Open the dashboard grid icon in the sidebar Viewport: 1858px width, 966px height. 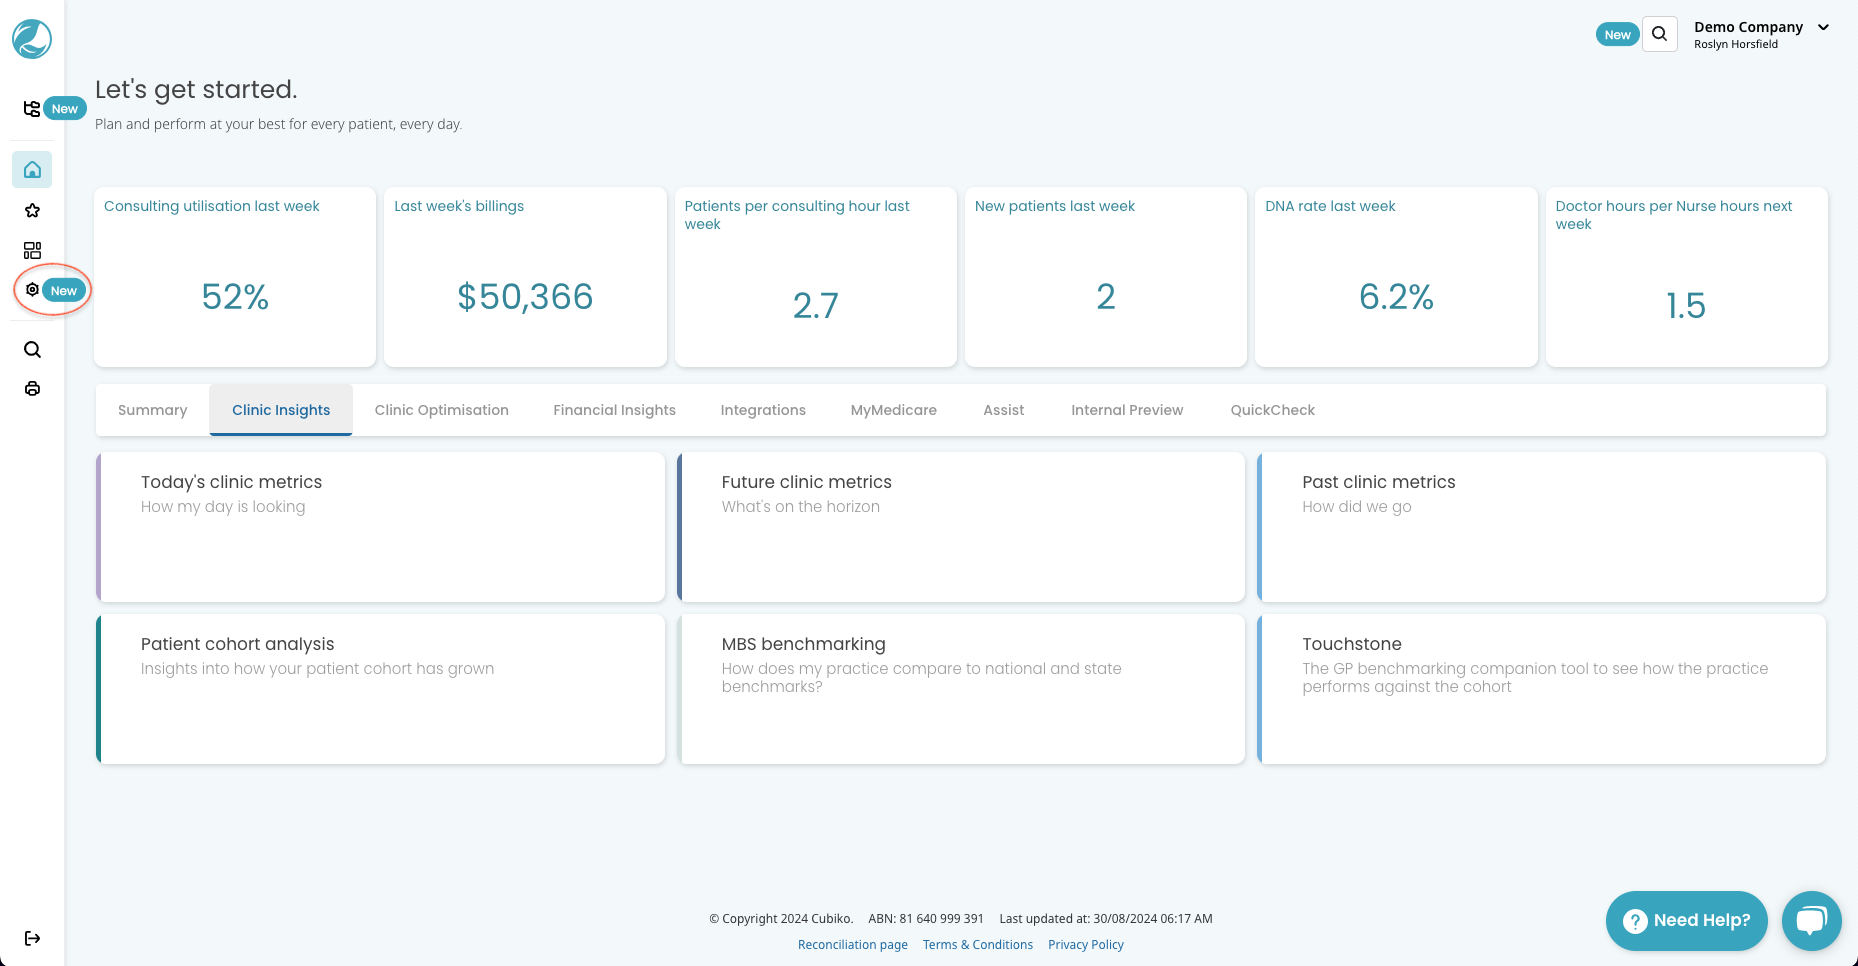pos(32,250)
